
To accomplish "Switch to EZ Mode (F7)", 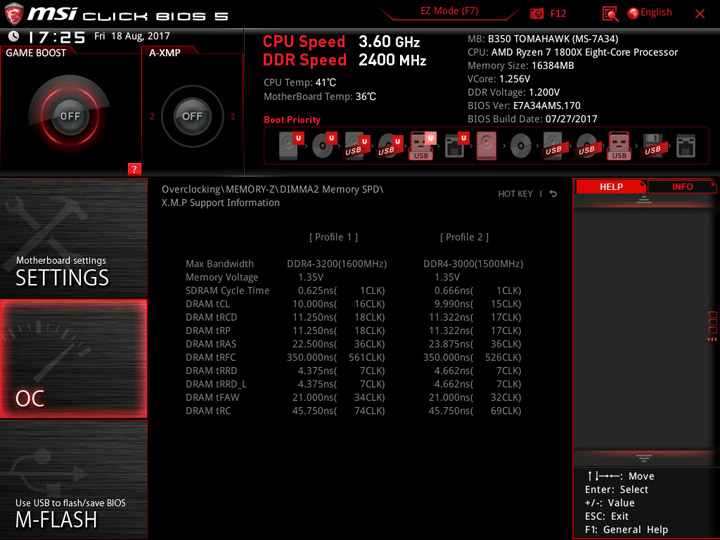I will (x=449, y=11).
